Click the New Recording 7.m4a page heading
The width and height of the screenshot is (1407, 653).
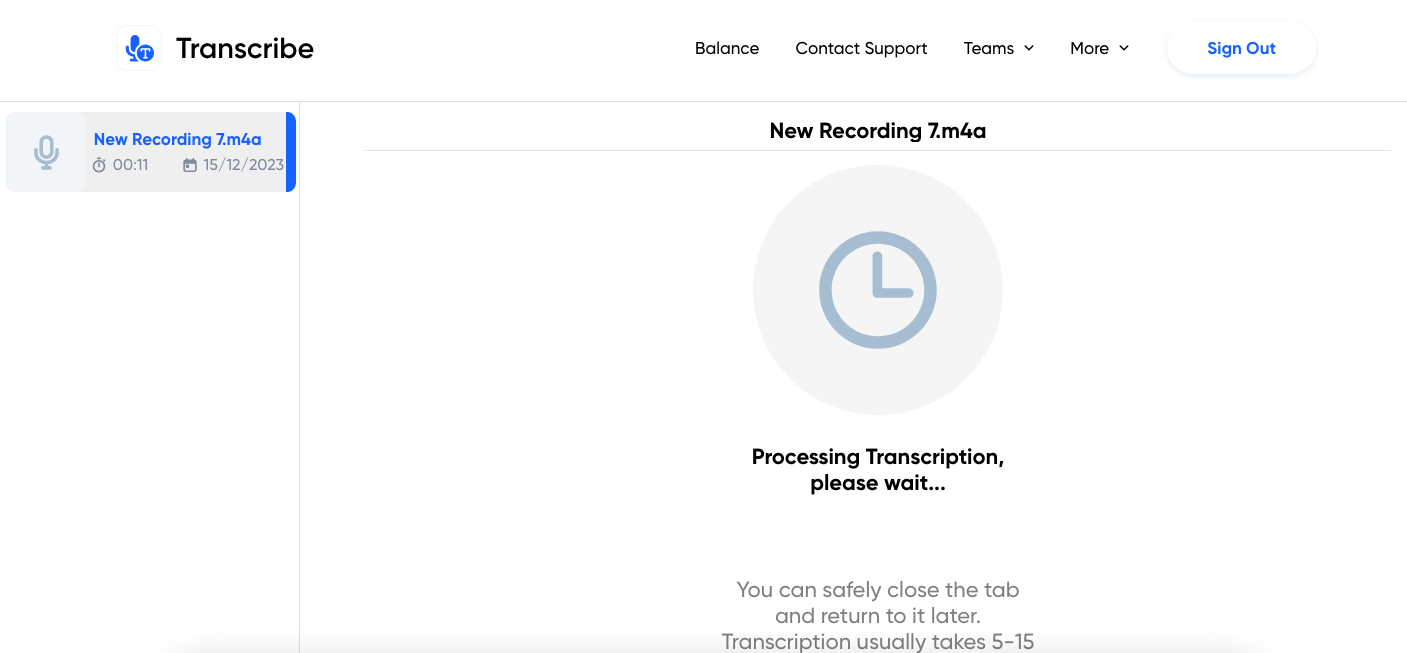[878, 131]
